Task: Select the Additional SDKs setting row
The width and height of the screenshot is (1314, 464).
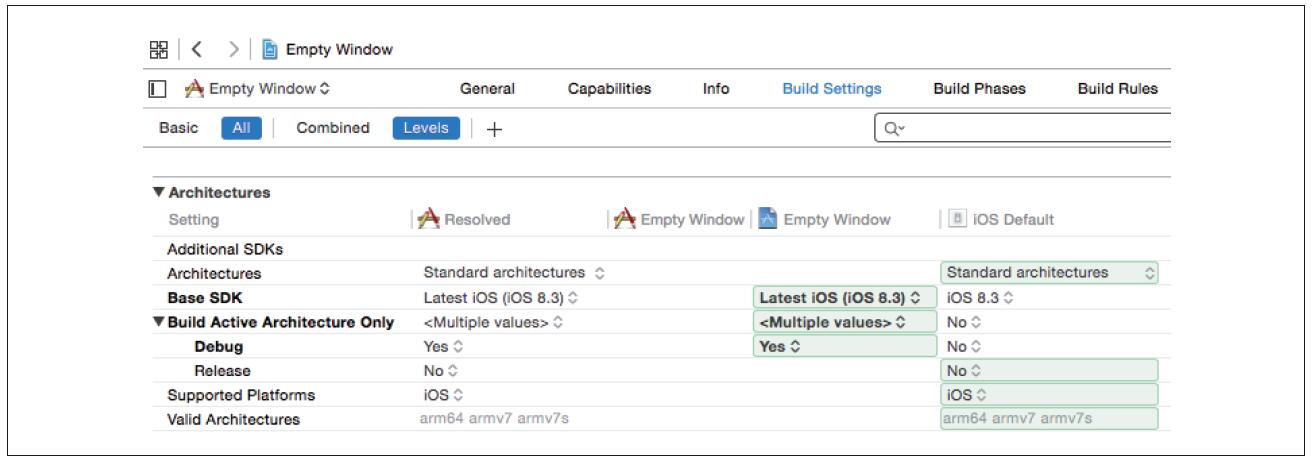Action: point(661,249)
